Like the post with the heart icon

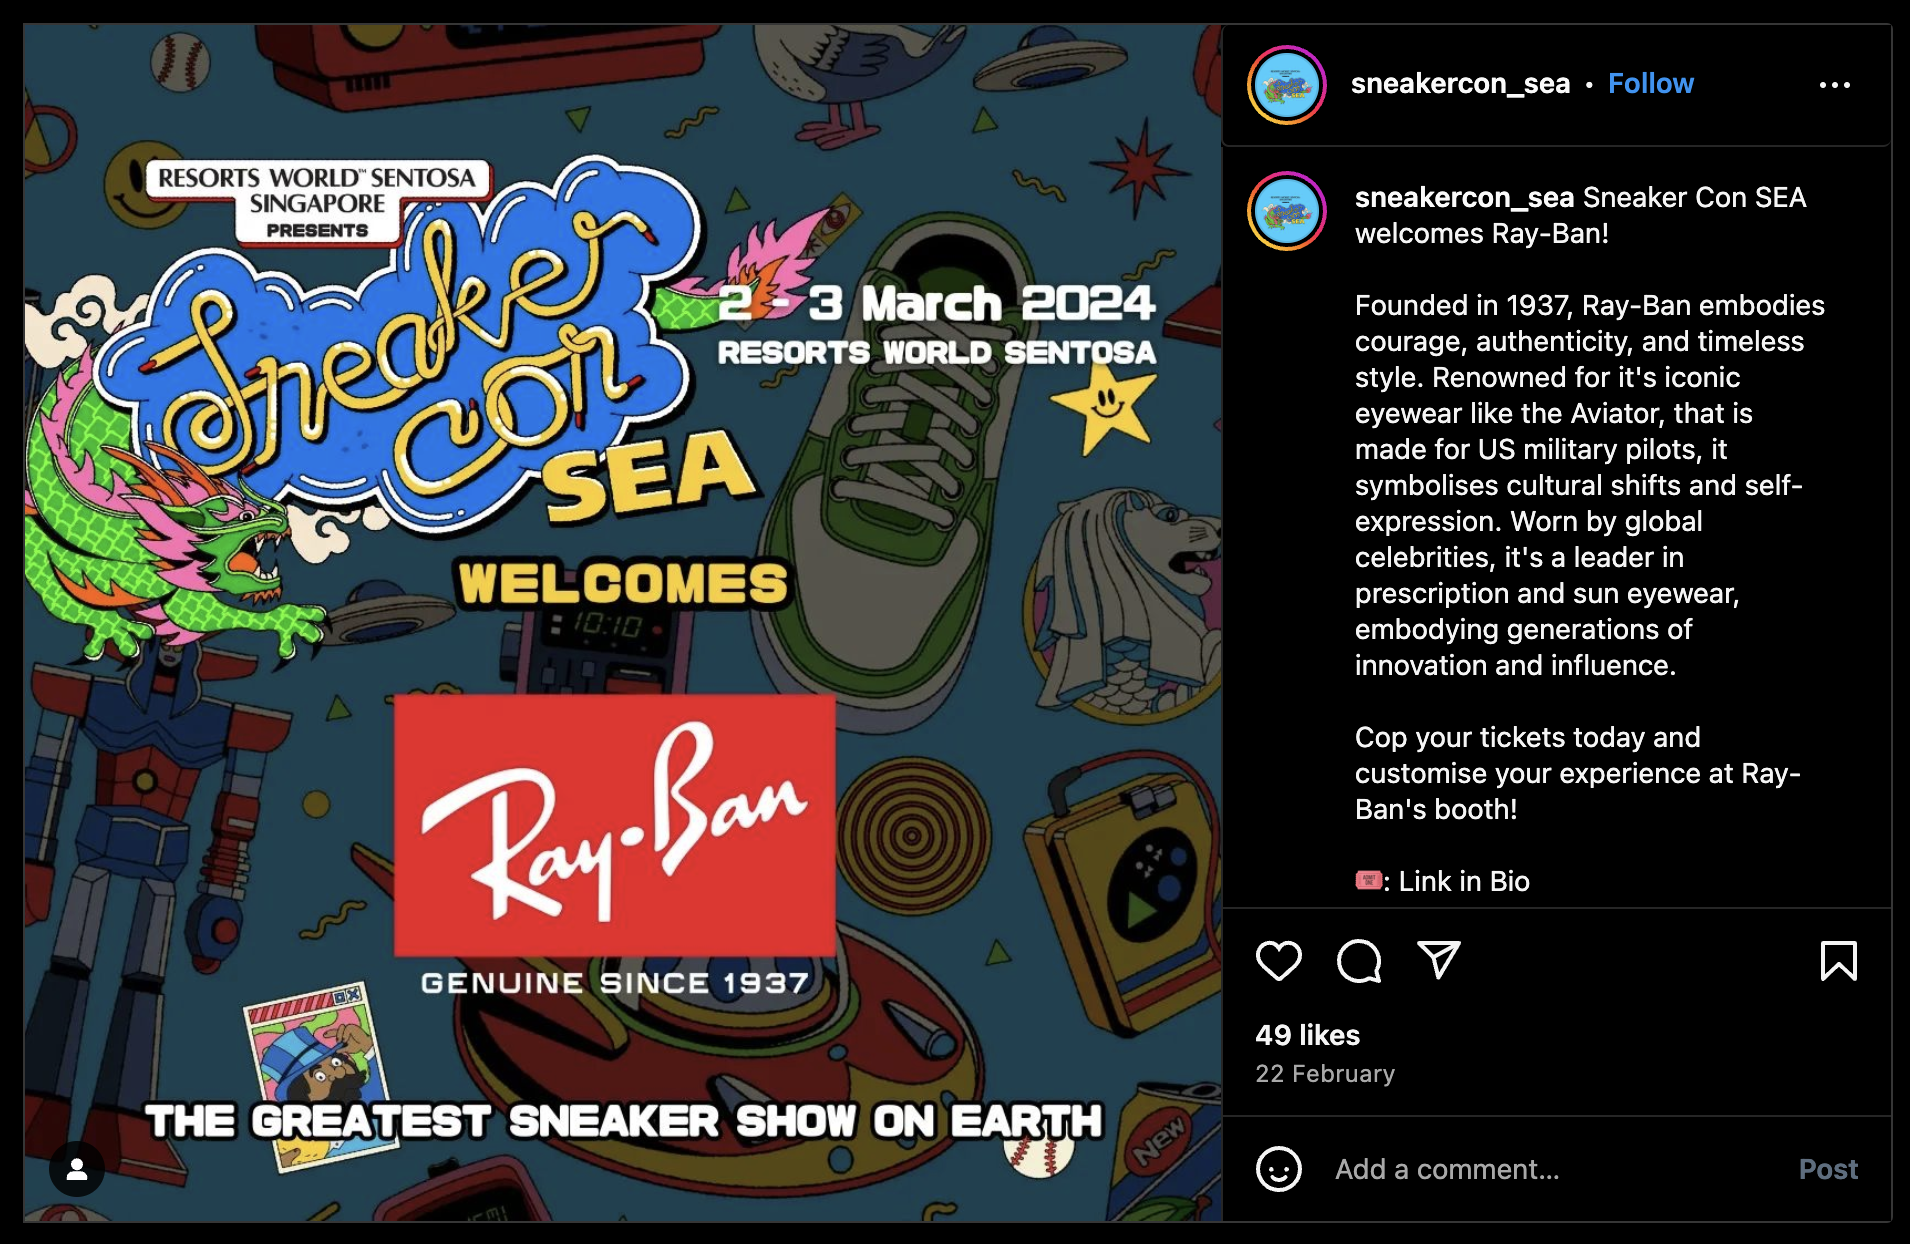point(1278,961)
